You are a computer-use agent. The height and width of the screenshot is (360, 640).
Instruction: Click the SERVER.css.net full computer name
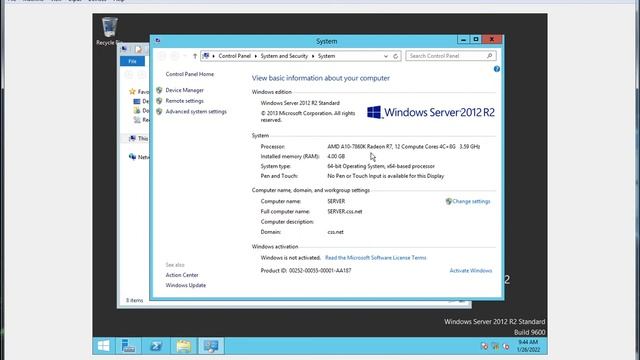click(x=345, y=211)
